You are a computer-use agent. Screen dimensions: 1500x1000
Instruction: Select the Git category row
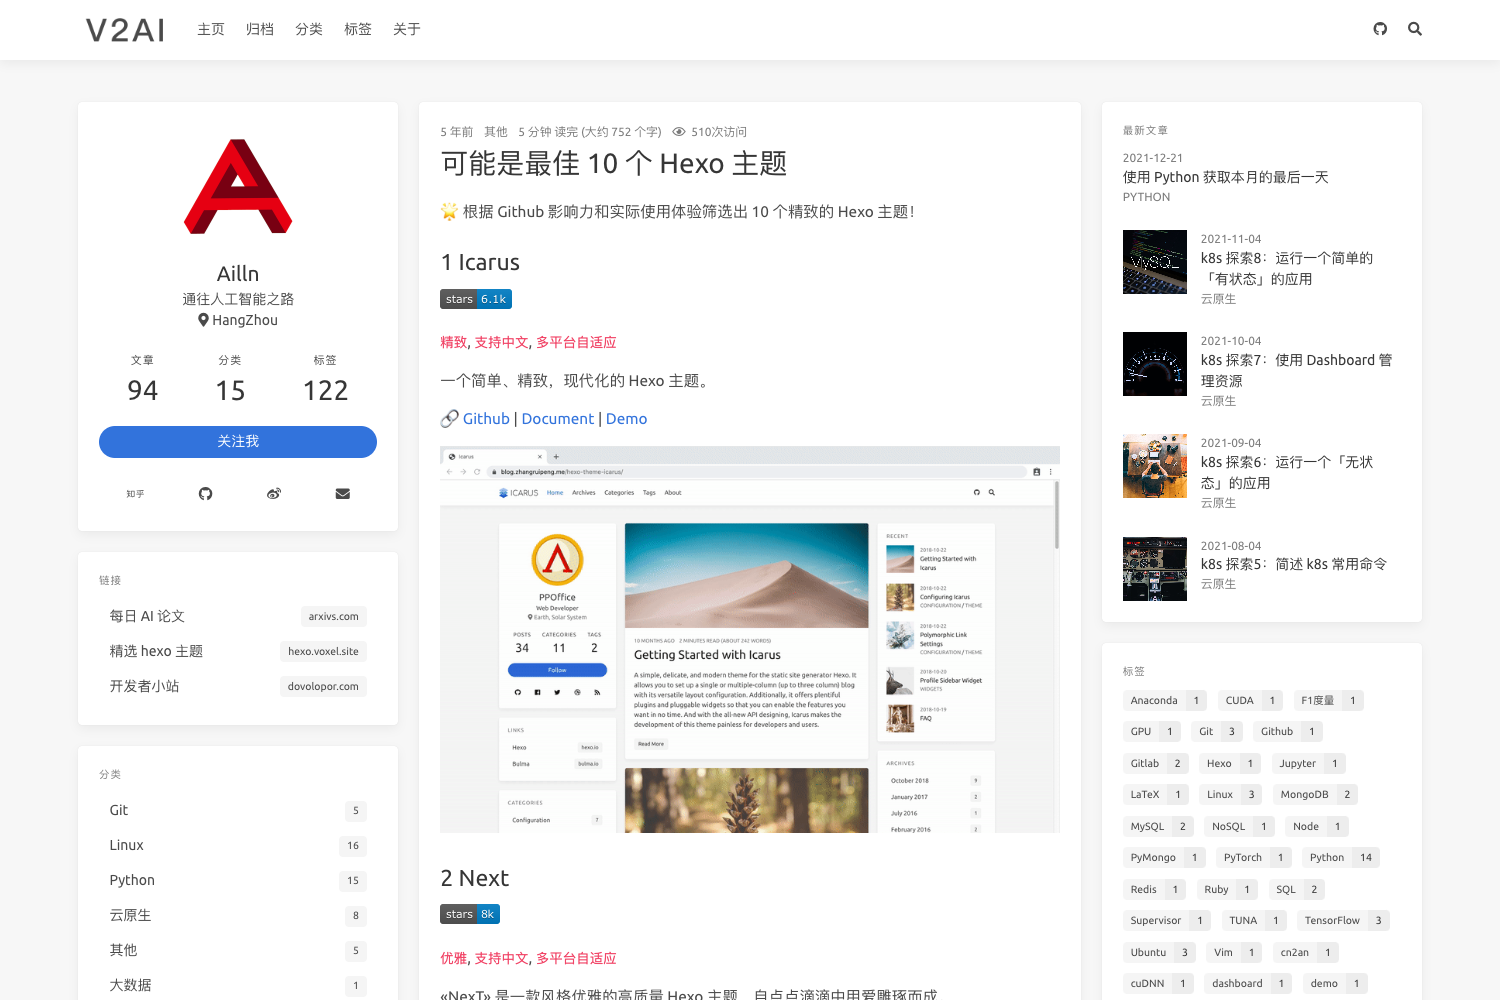coord(238,810)
